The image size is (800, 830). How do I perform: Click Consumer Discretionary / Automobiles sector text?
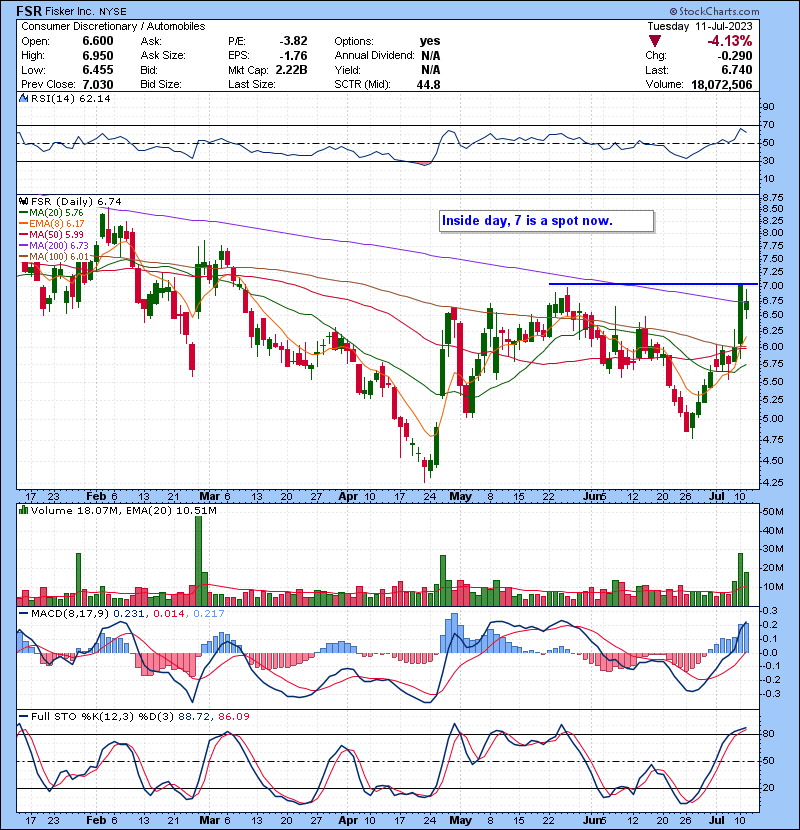coord(113,26)
